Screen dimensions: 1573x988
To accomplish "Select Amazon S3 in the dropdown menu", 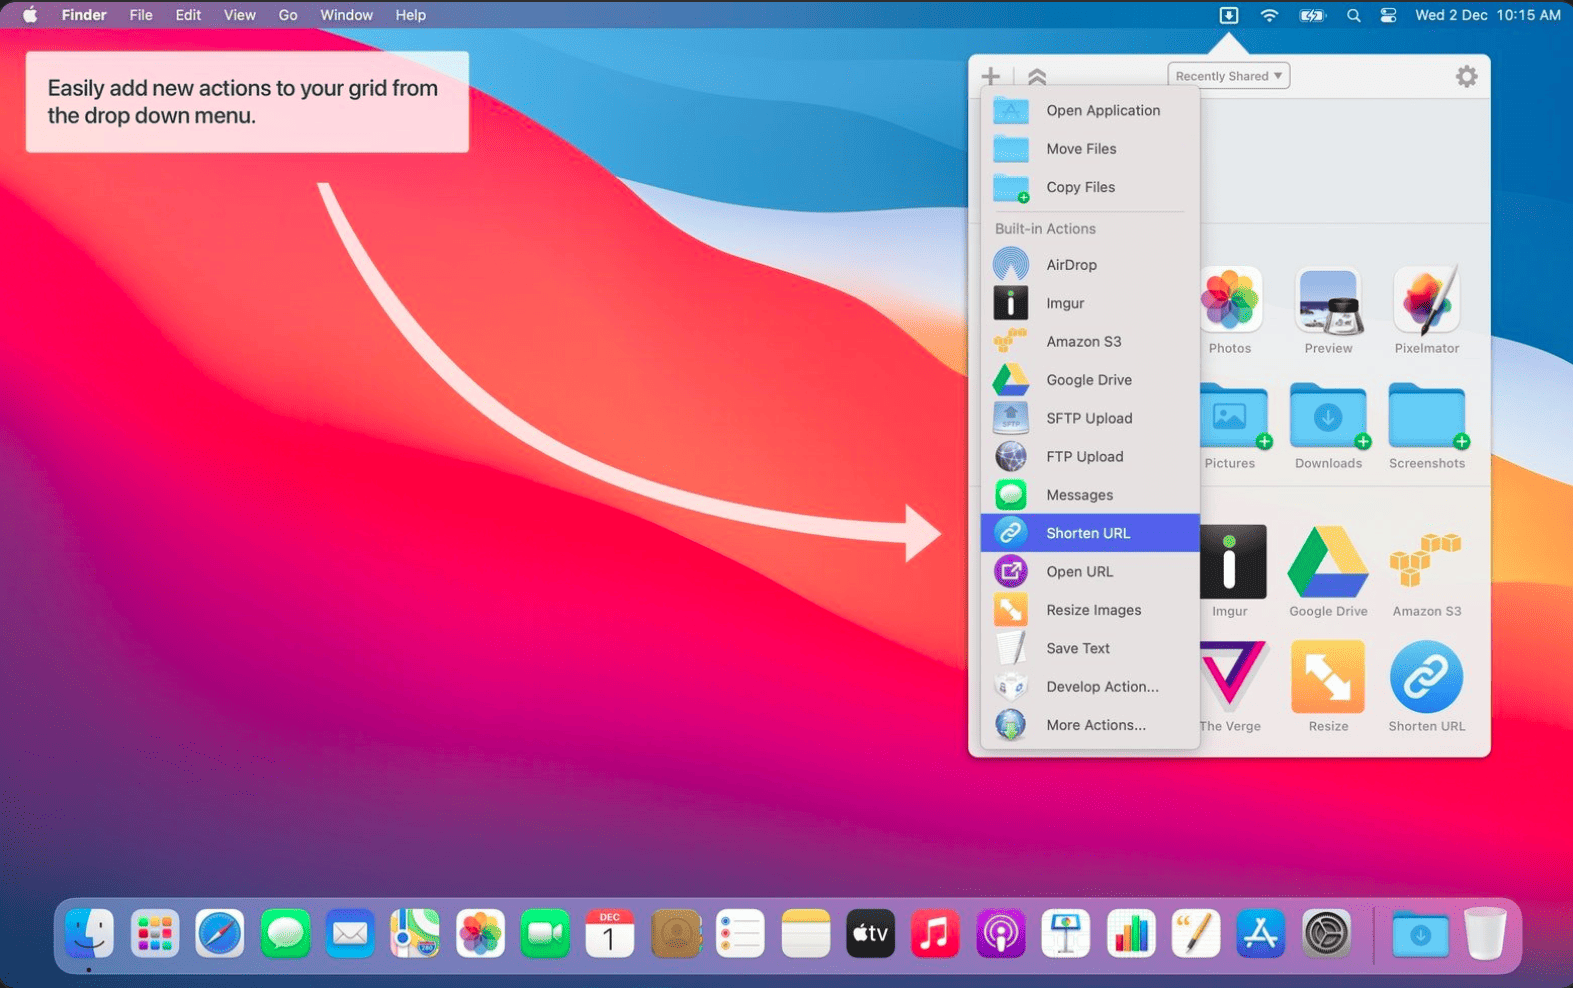I will (1090, 341).
